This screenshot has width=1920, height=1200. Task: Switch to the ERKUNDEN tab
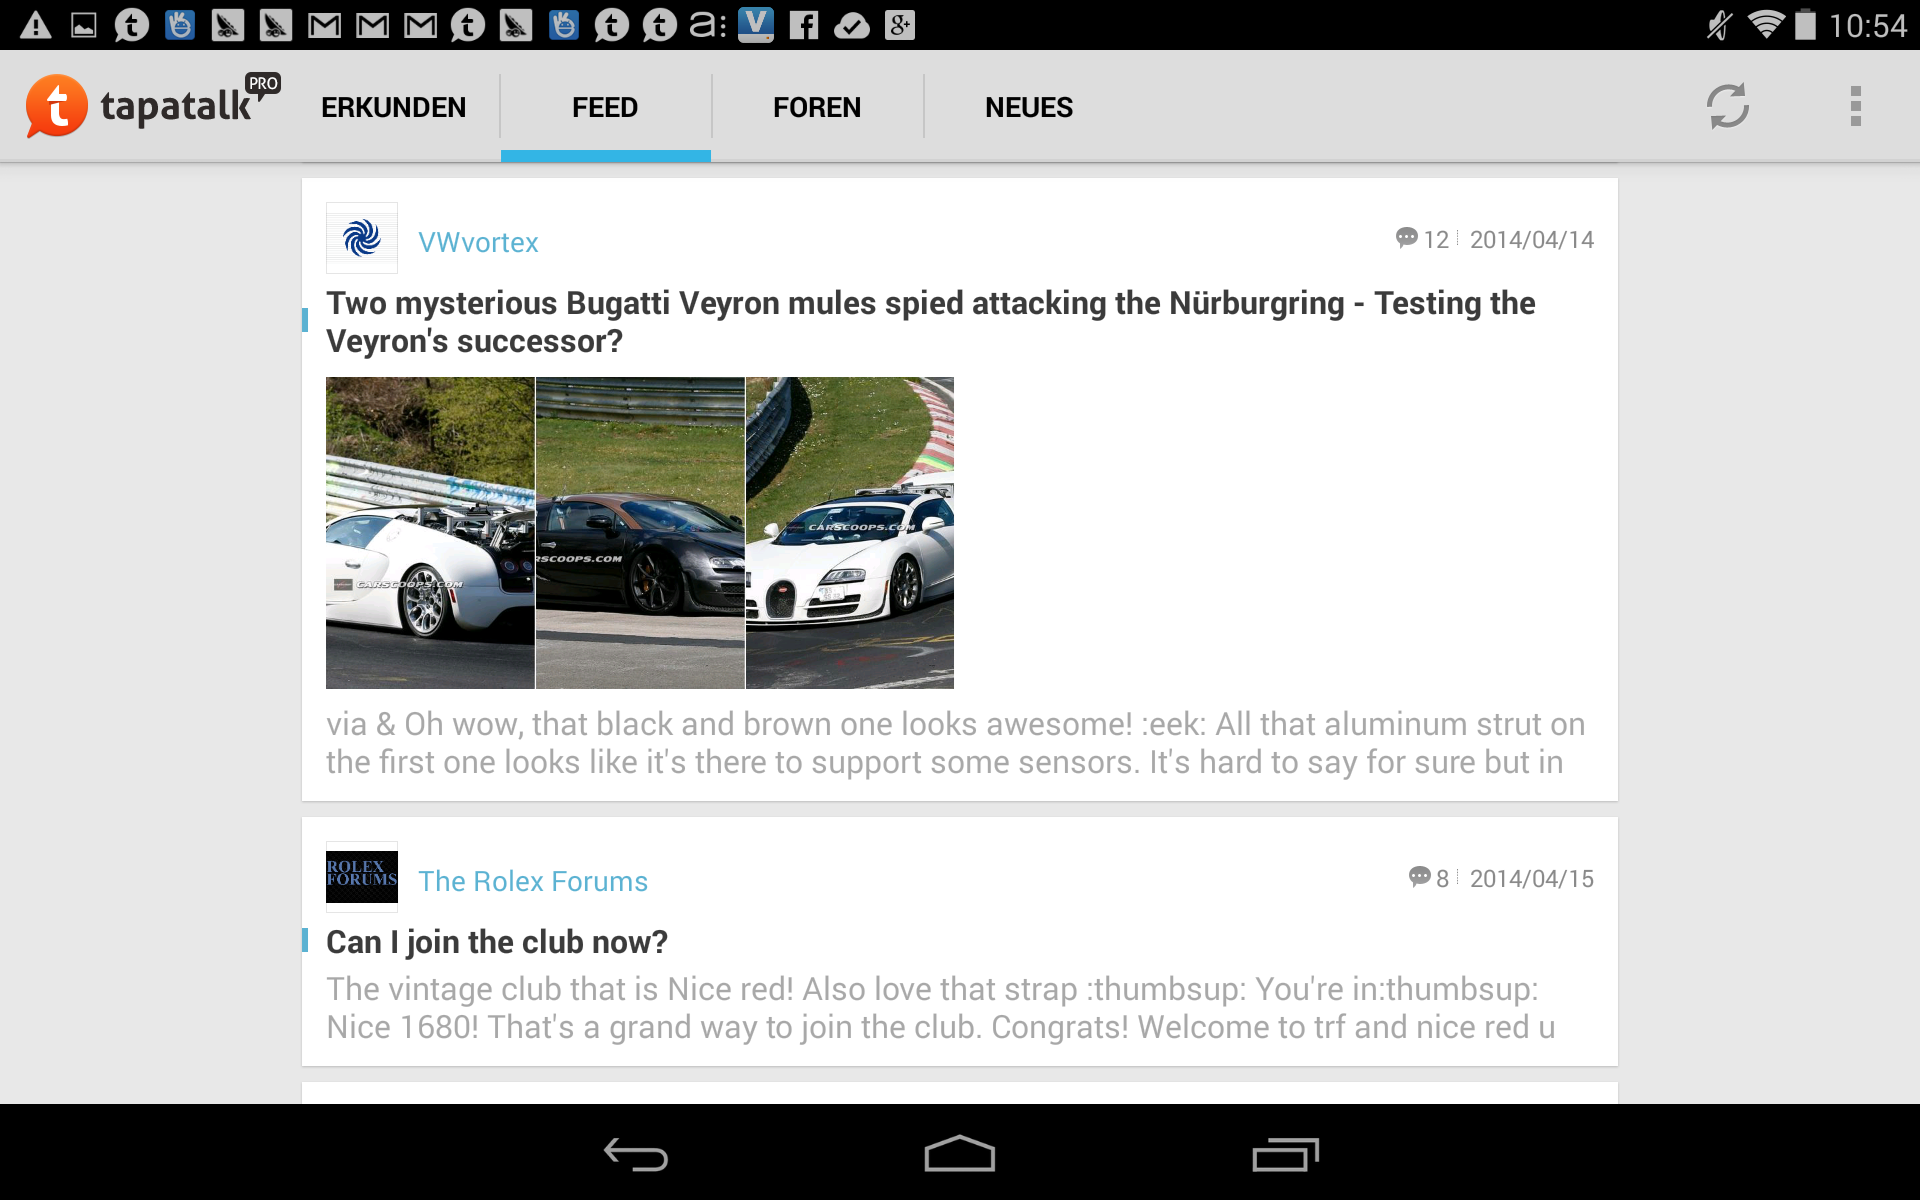point(393,107)
